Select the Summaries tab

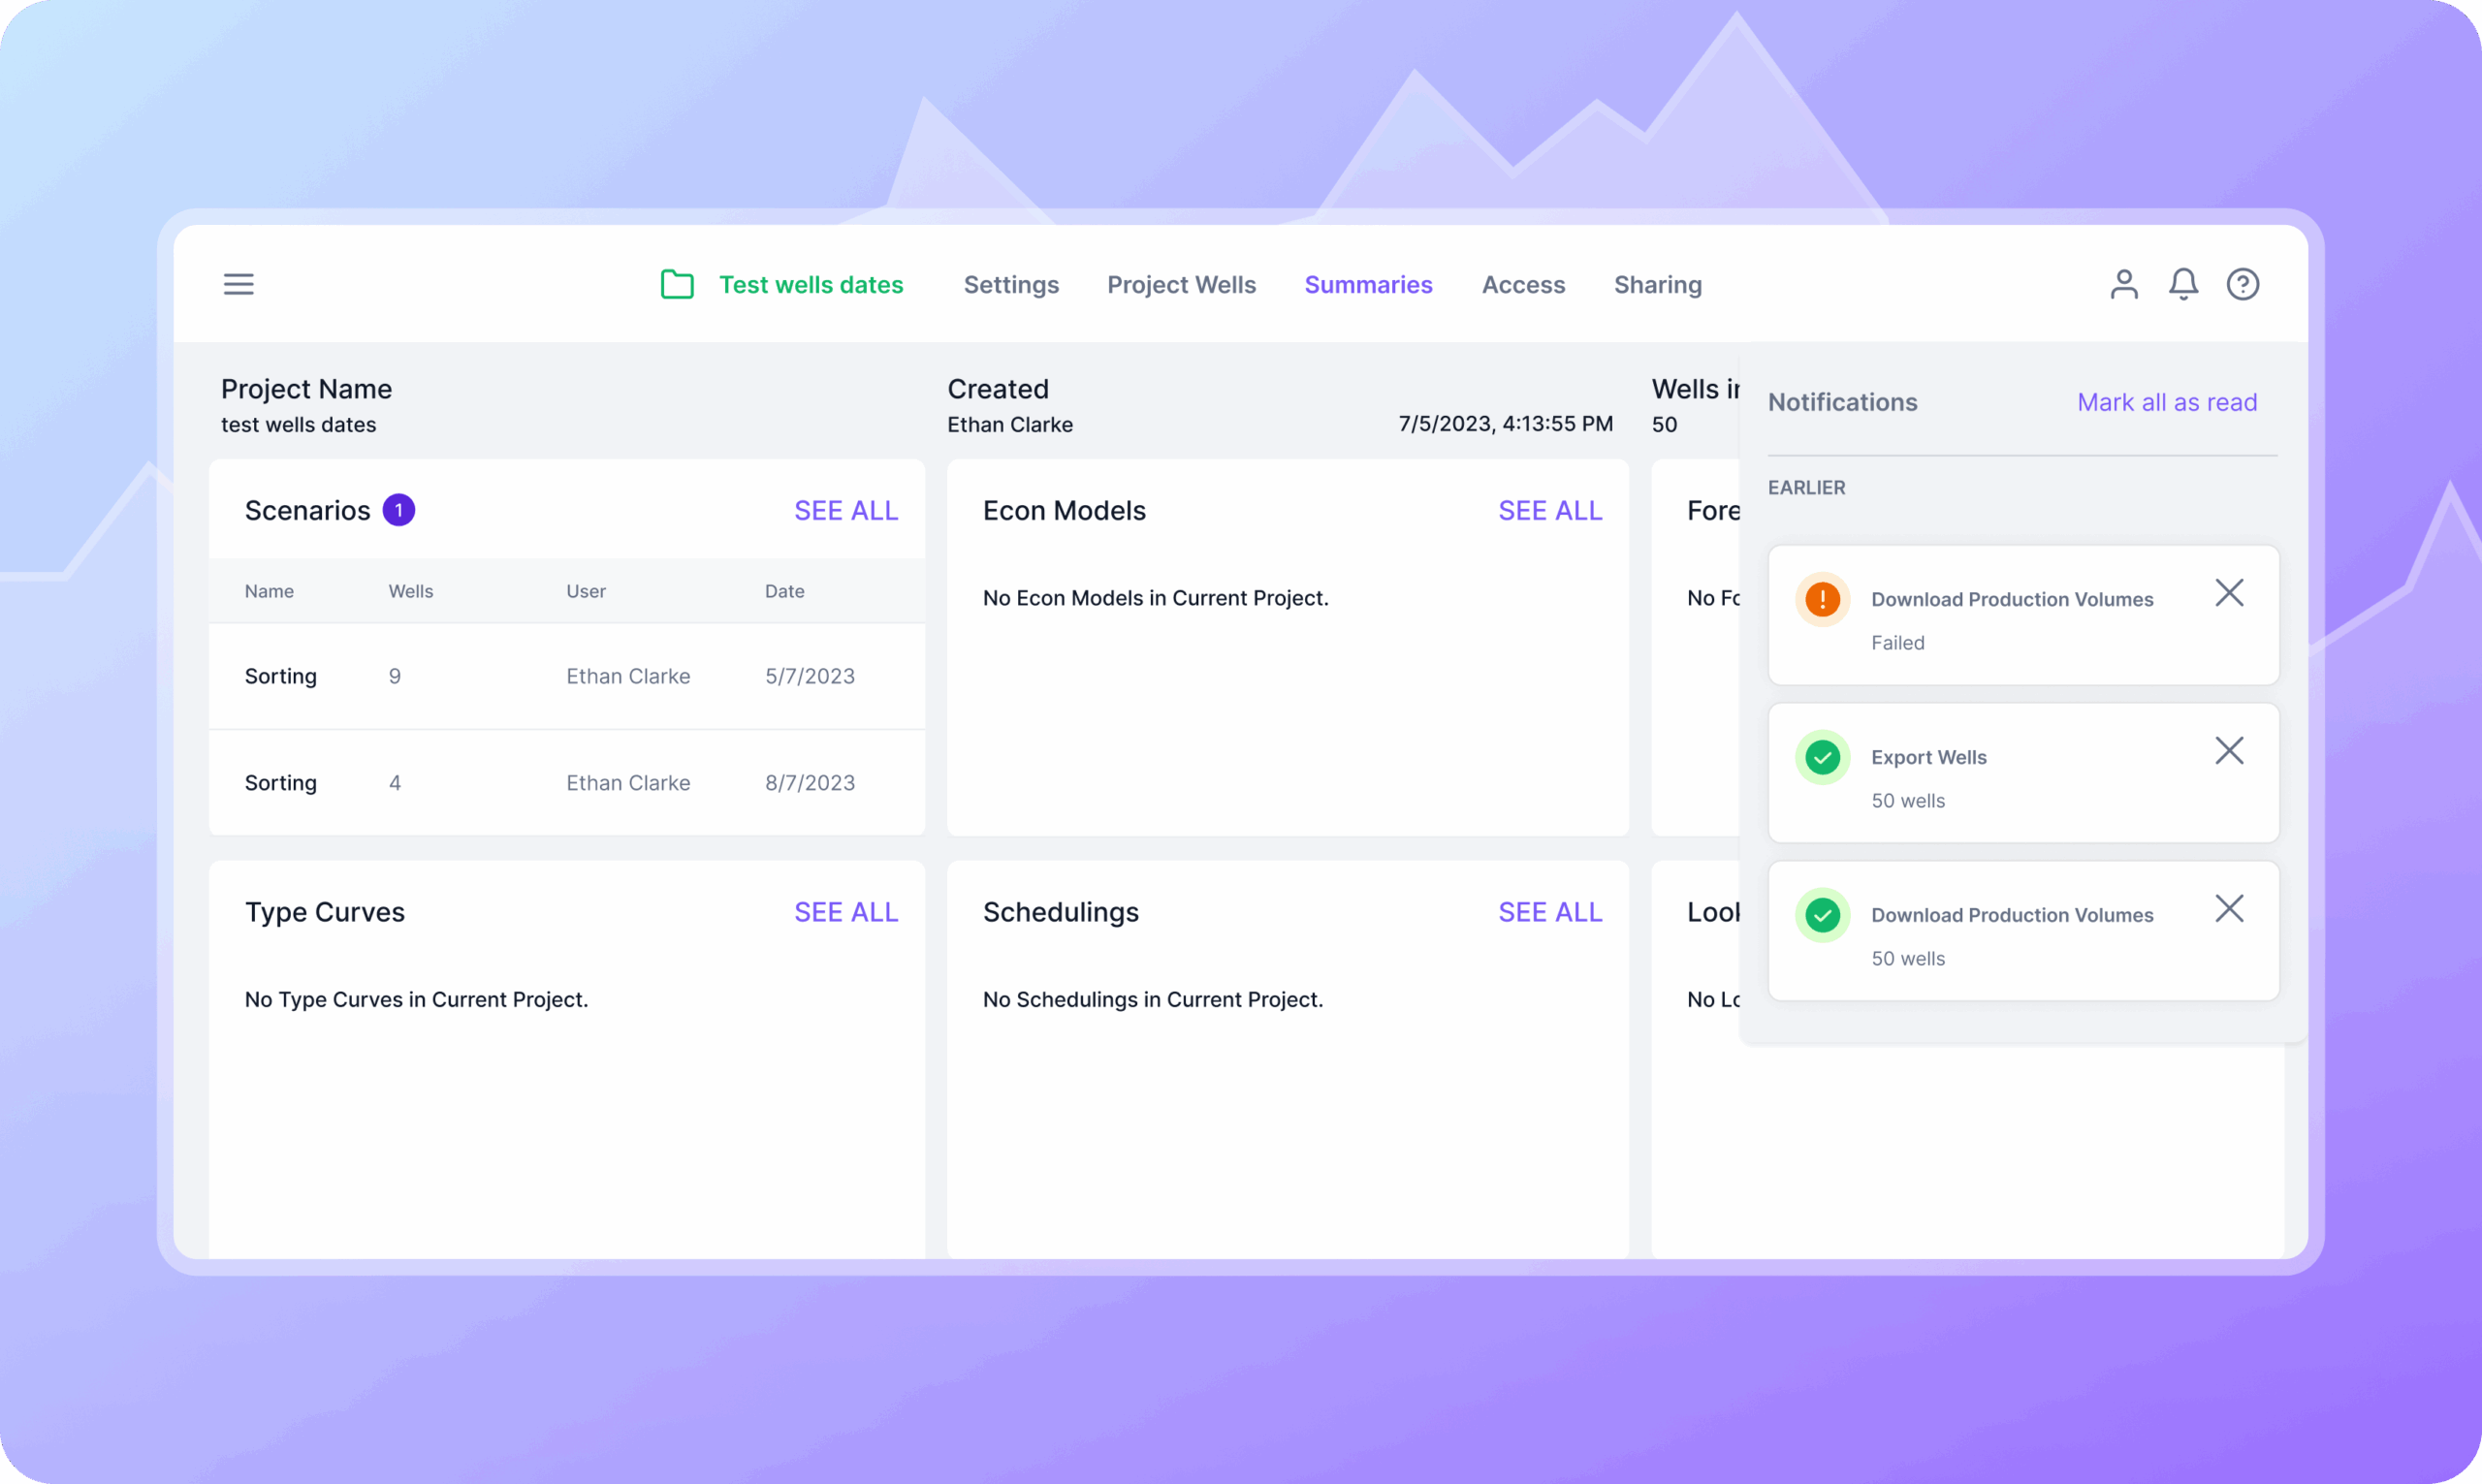[1368, 285]
